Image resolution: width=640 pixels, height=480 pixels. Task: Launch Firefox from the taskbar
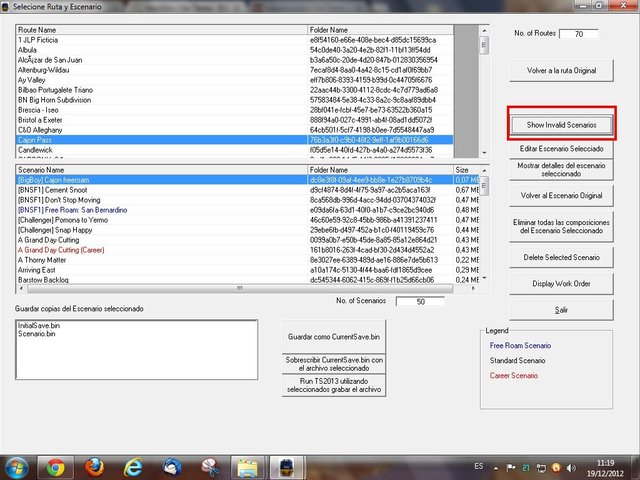(x=93, y=466)
